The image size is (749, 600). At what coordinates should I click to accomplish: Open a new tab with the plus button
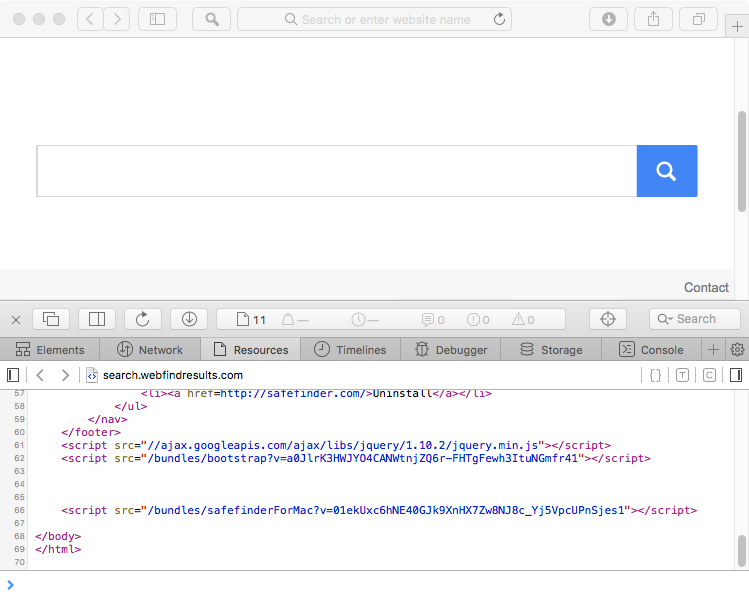click(x=737, y=27)
